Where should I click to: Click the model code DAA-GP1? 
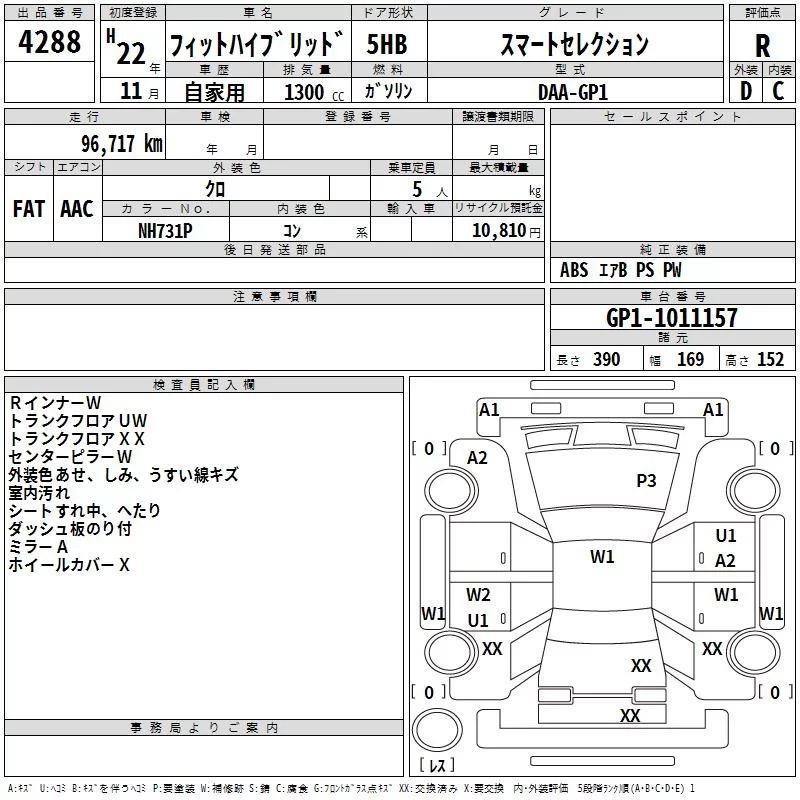pyautogui.click(x=573, y=92)
